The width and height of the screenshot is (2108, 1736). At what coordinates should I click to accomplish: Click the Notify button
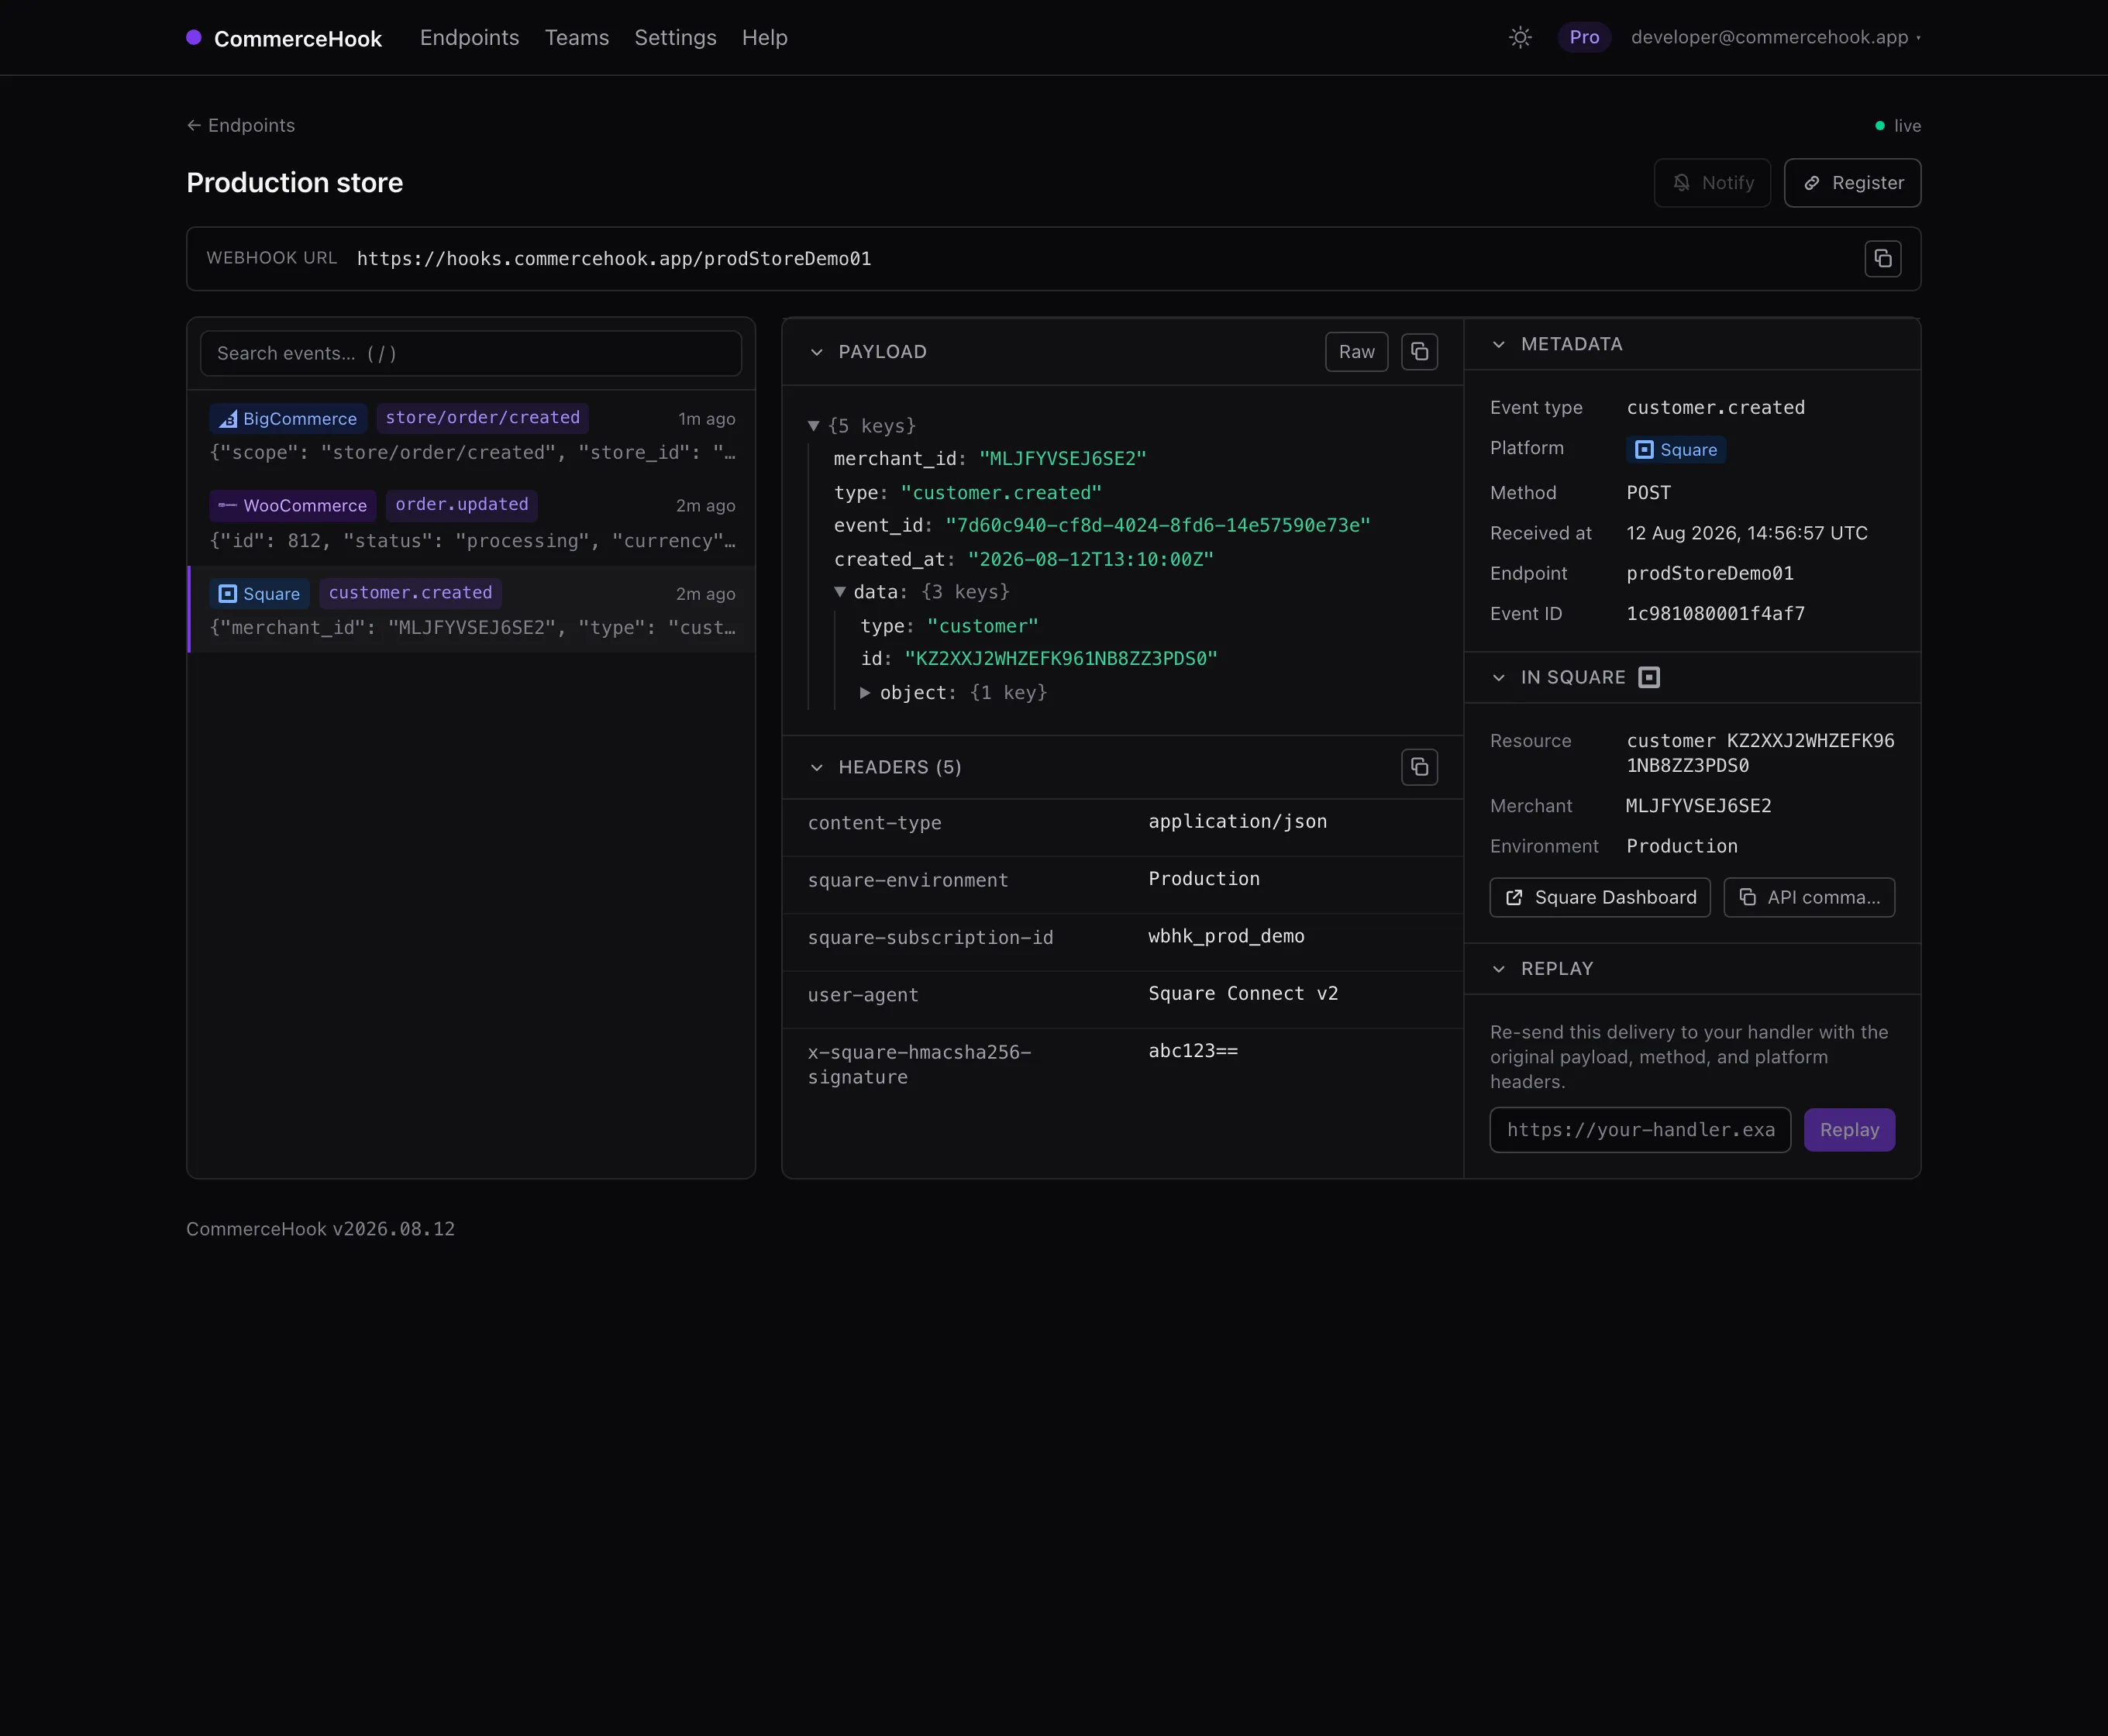pos(1712,183)
